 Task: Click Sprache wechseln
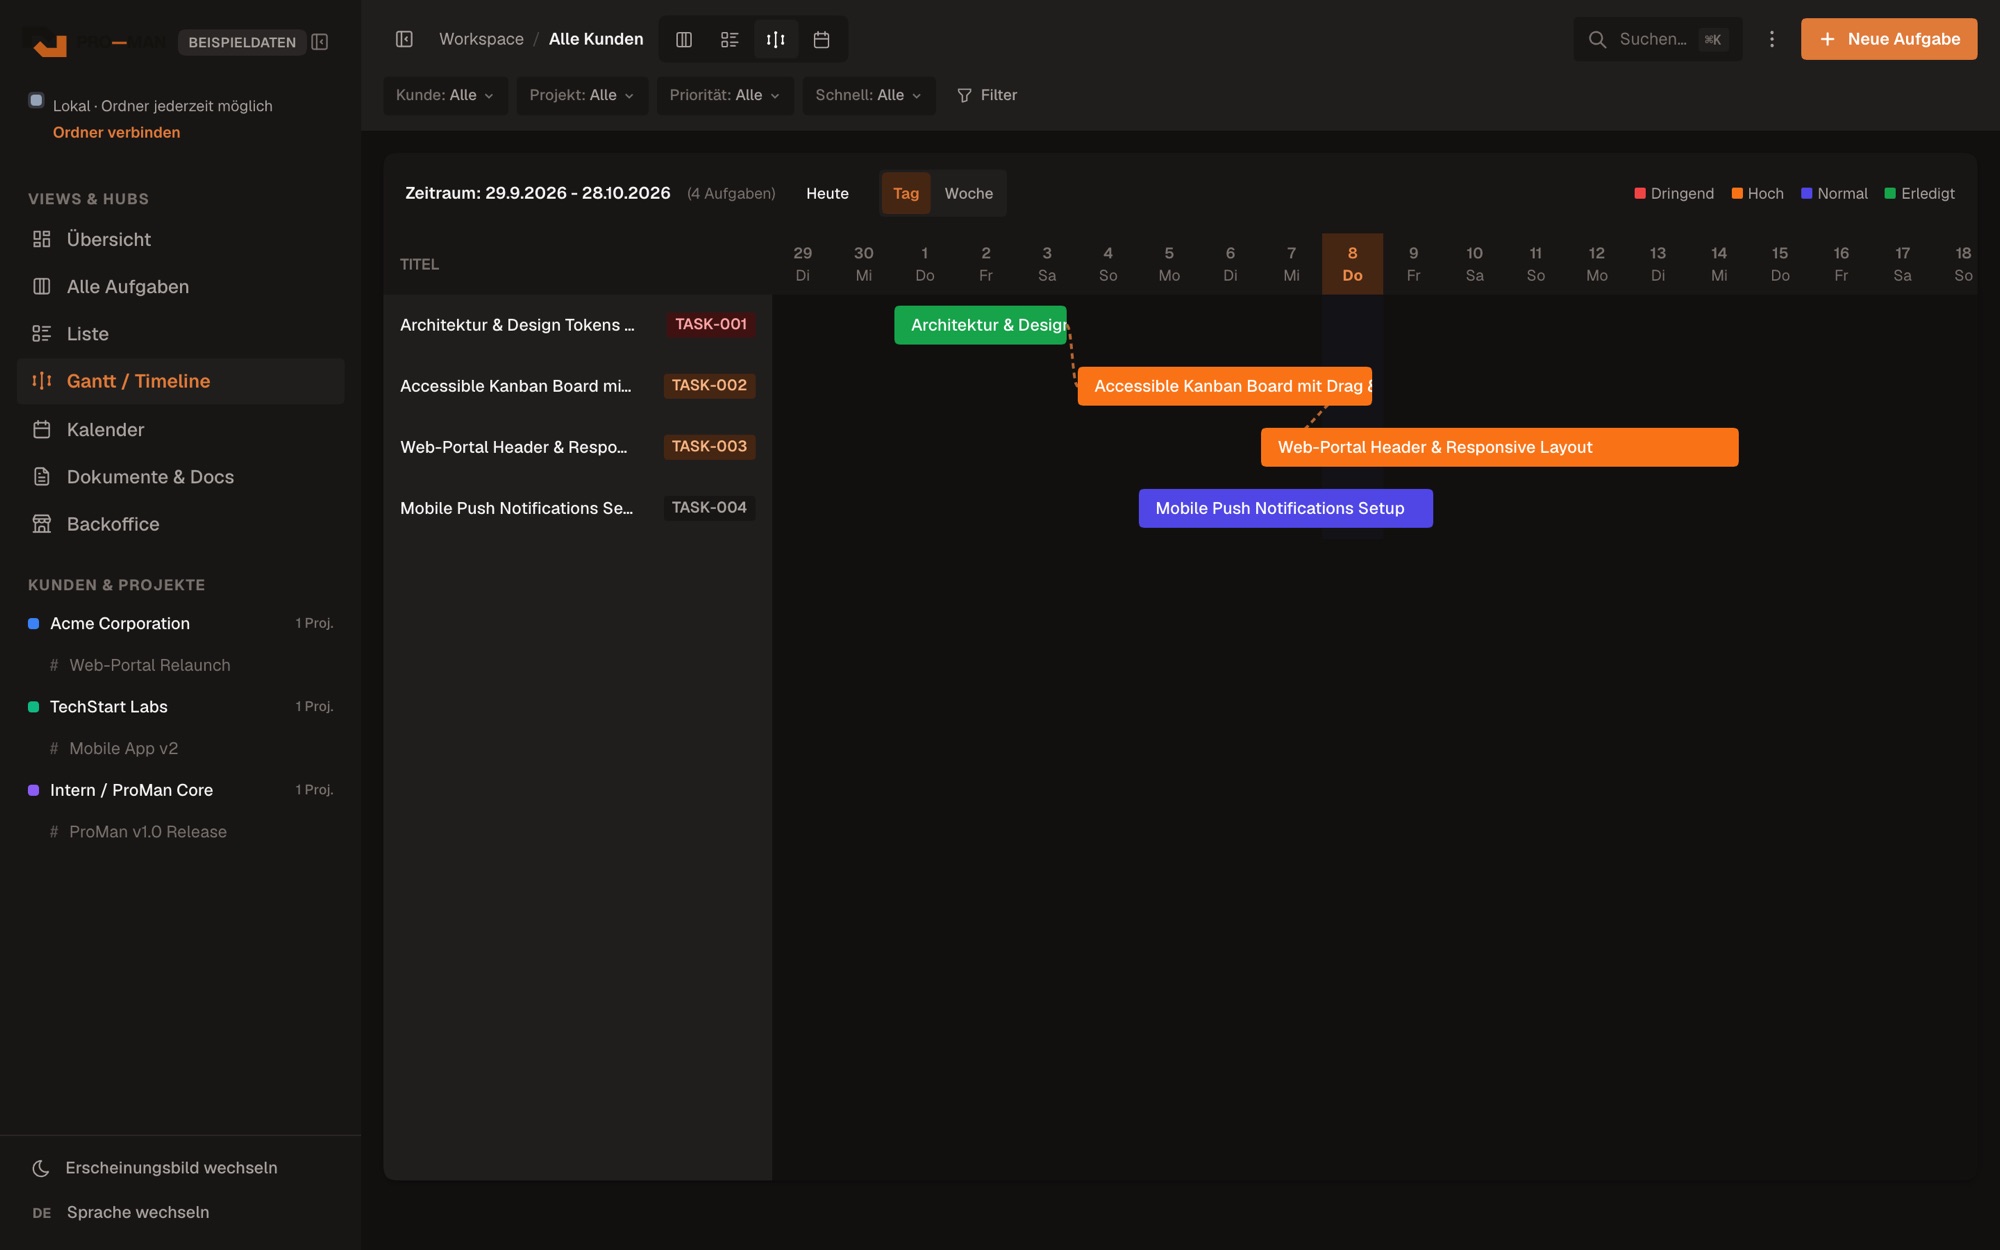(181, 1213)
